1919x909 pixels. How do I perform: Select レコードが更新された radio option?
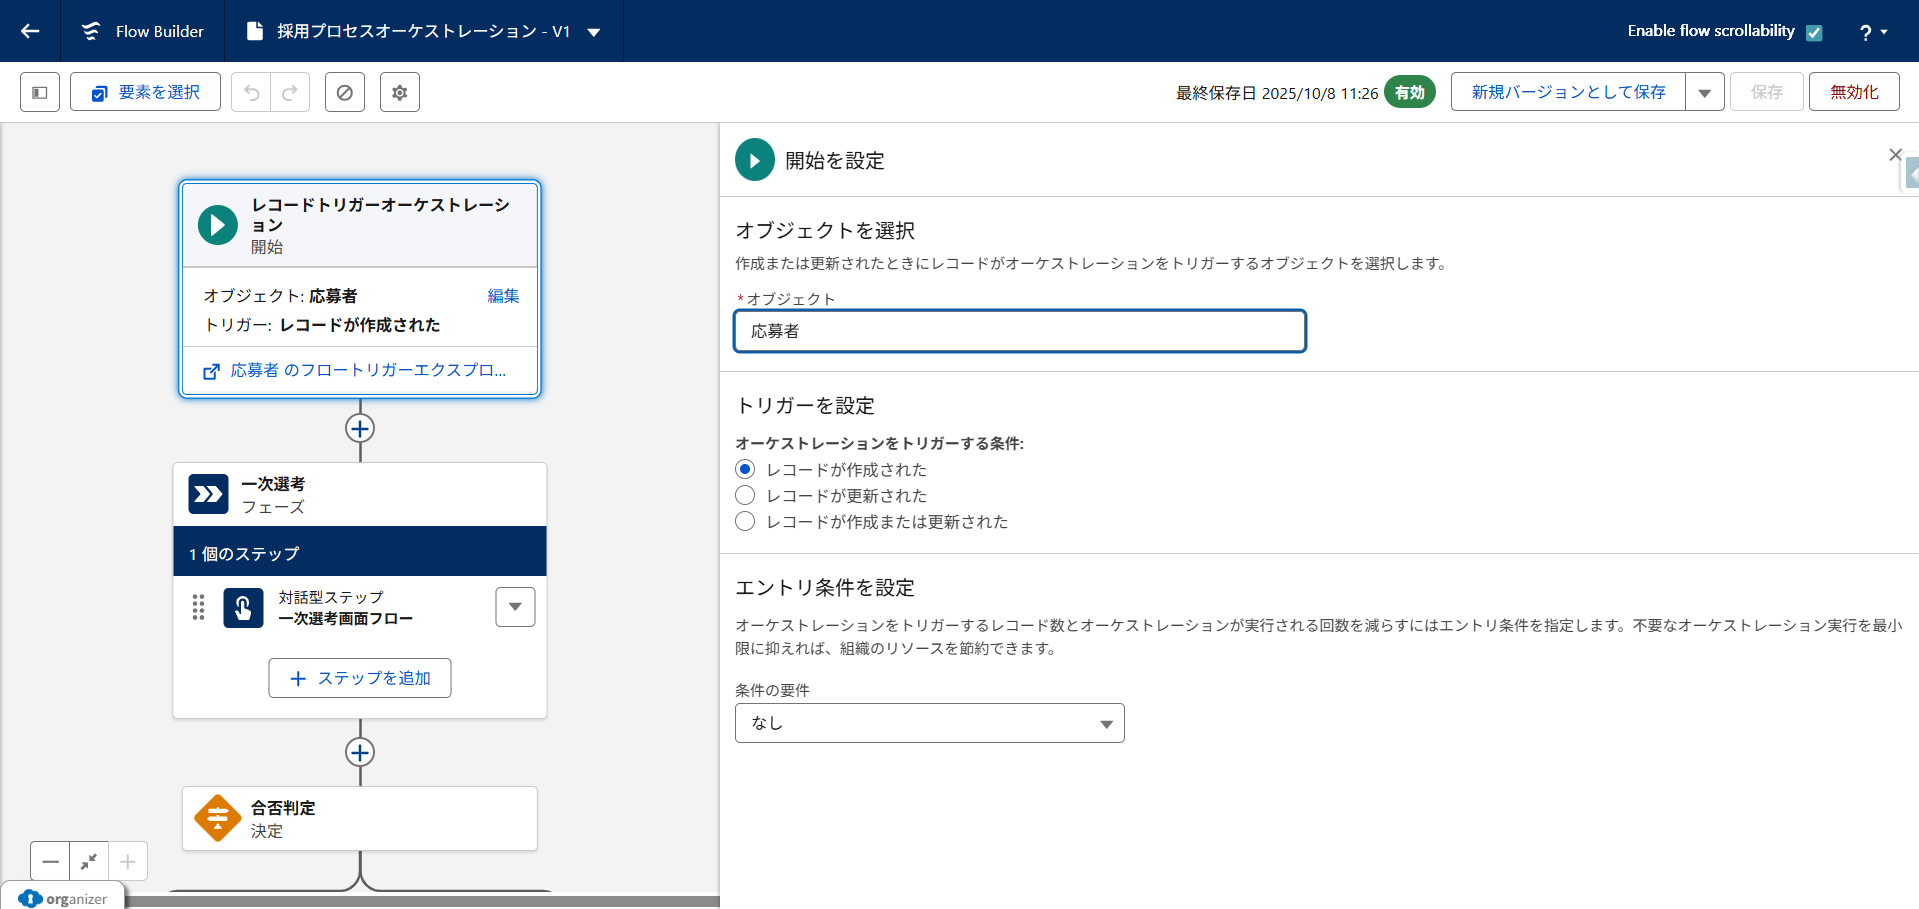click(745, 495)
